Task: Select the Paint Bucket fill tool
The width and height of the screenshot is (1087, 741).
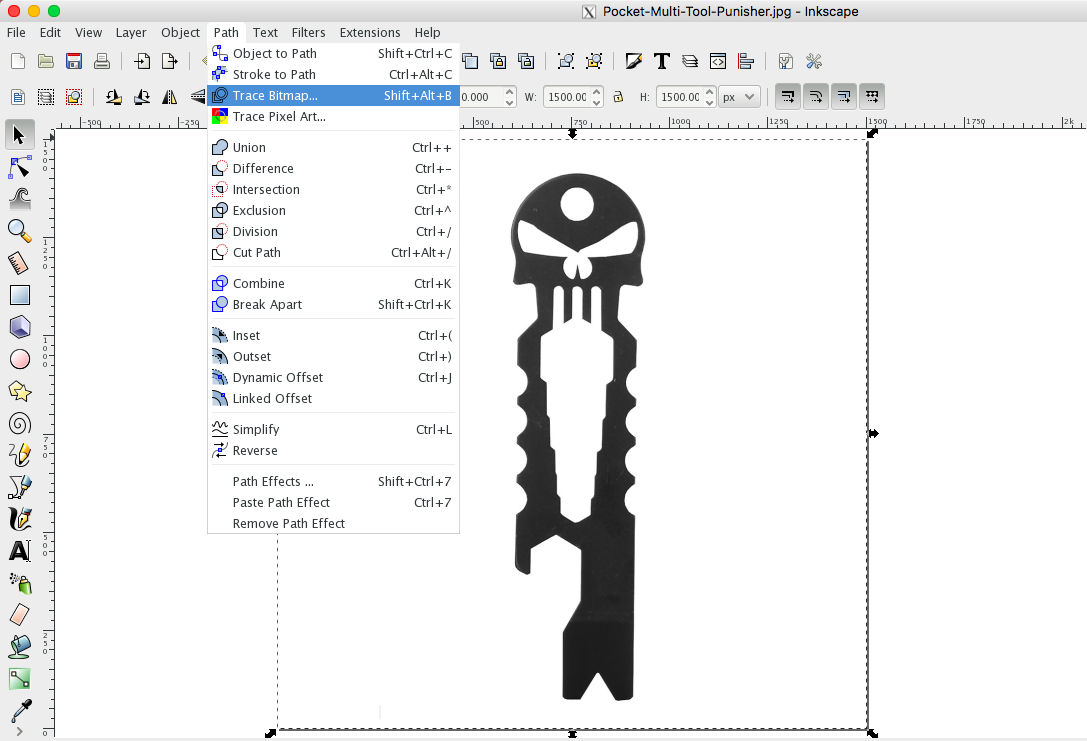Action: [x=19, y=647]
